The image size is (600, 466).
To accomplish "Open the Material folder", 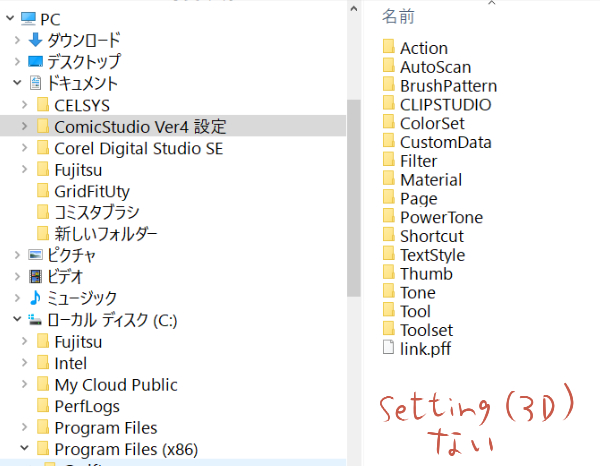I will point(430,180).
